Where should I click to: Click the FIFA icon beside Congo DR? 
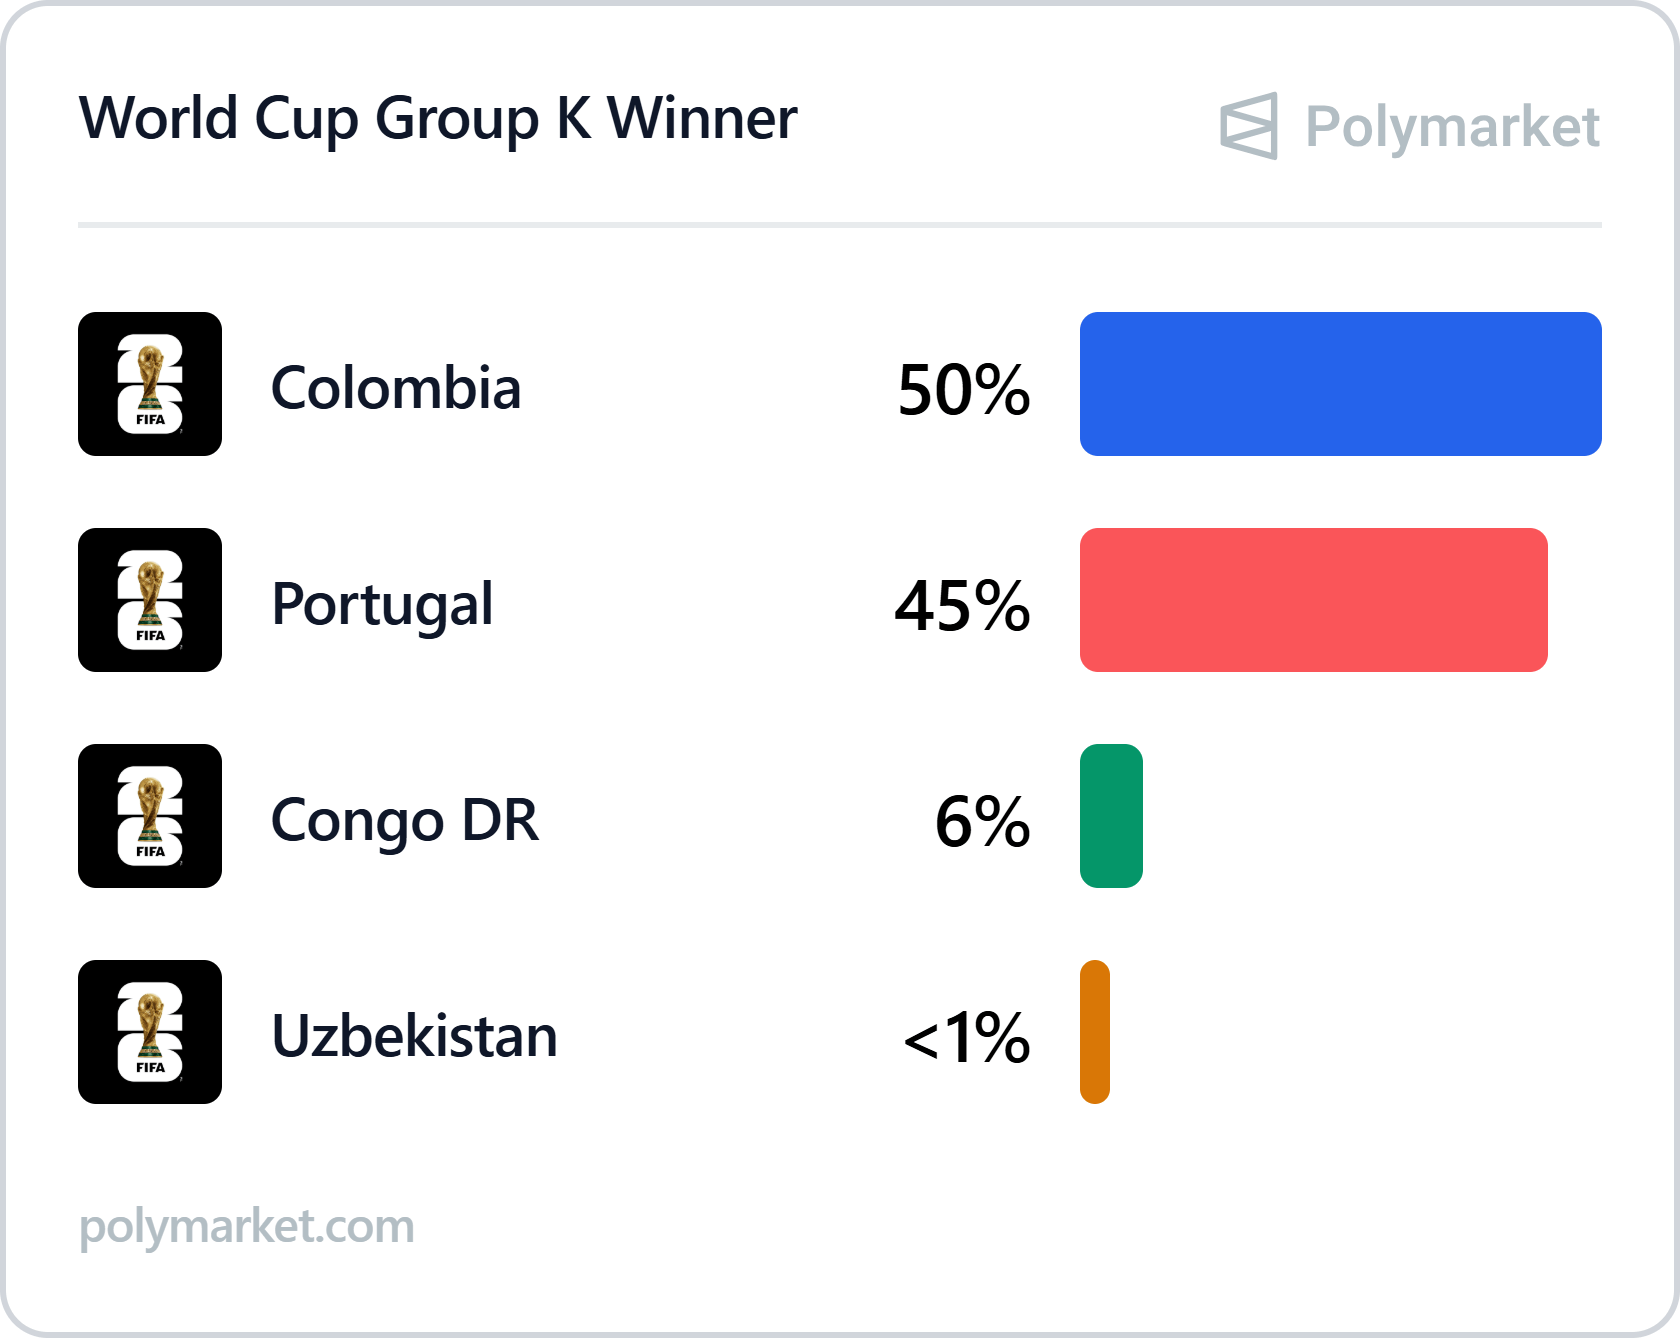click(x=150, y=816)
